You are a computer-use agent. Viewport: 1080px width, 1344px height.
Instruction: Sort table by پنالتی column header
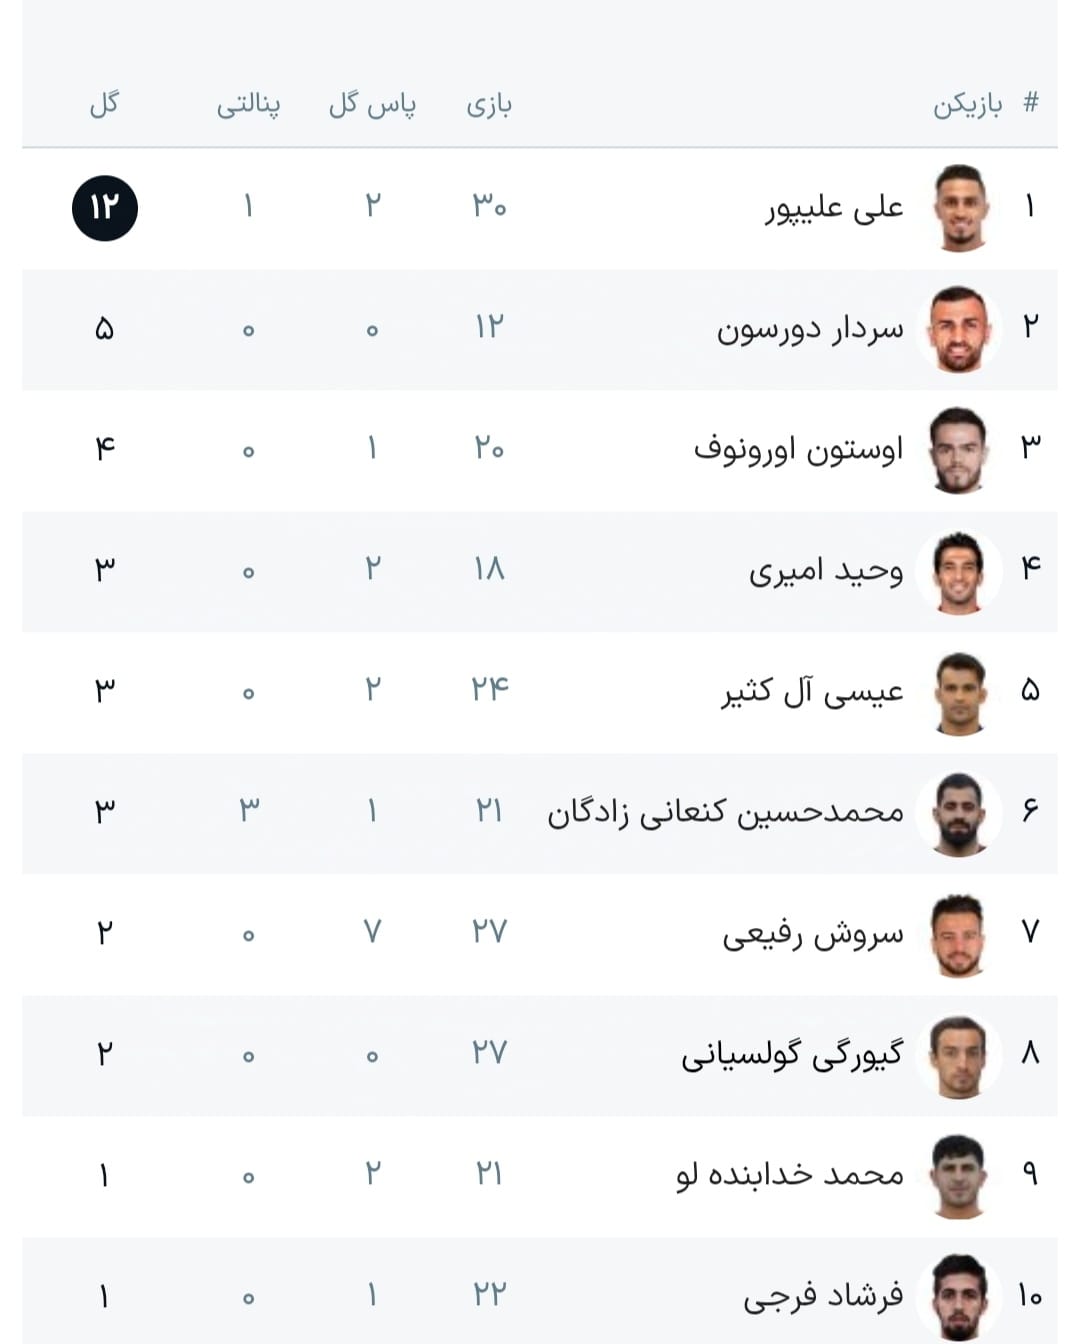pos(249,105)
